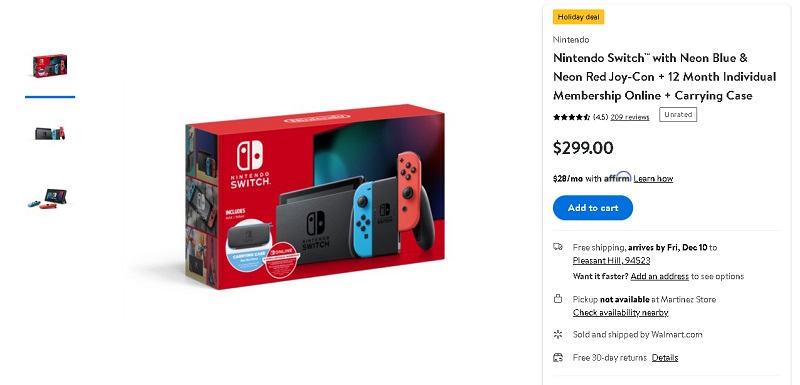Click the star rating icons

coord(571,117)
